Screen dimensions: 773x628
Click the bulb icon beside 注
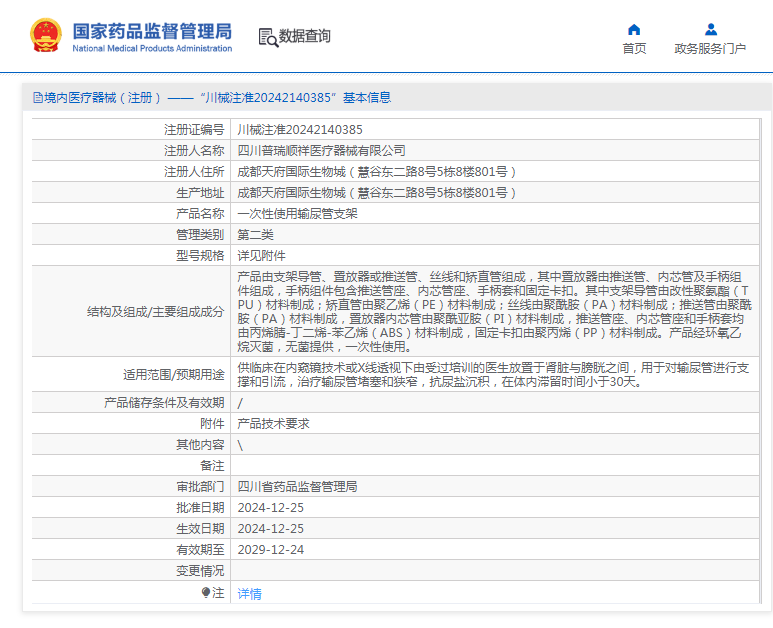206,593
